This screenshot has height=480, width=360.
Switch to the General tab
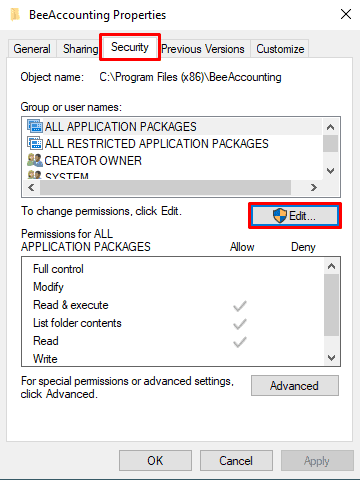[32, 49]
